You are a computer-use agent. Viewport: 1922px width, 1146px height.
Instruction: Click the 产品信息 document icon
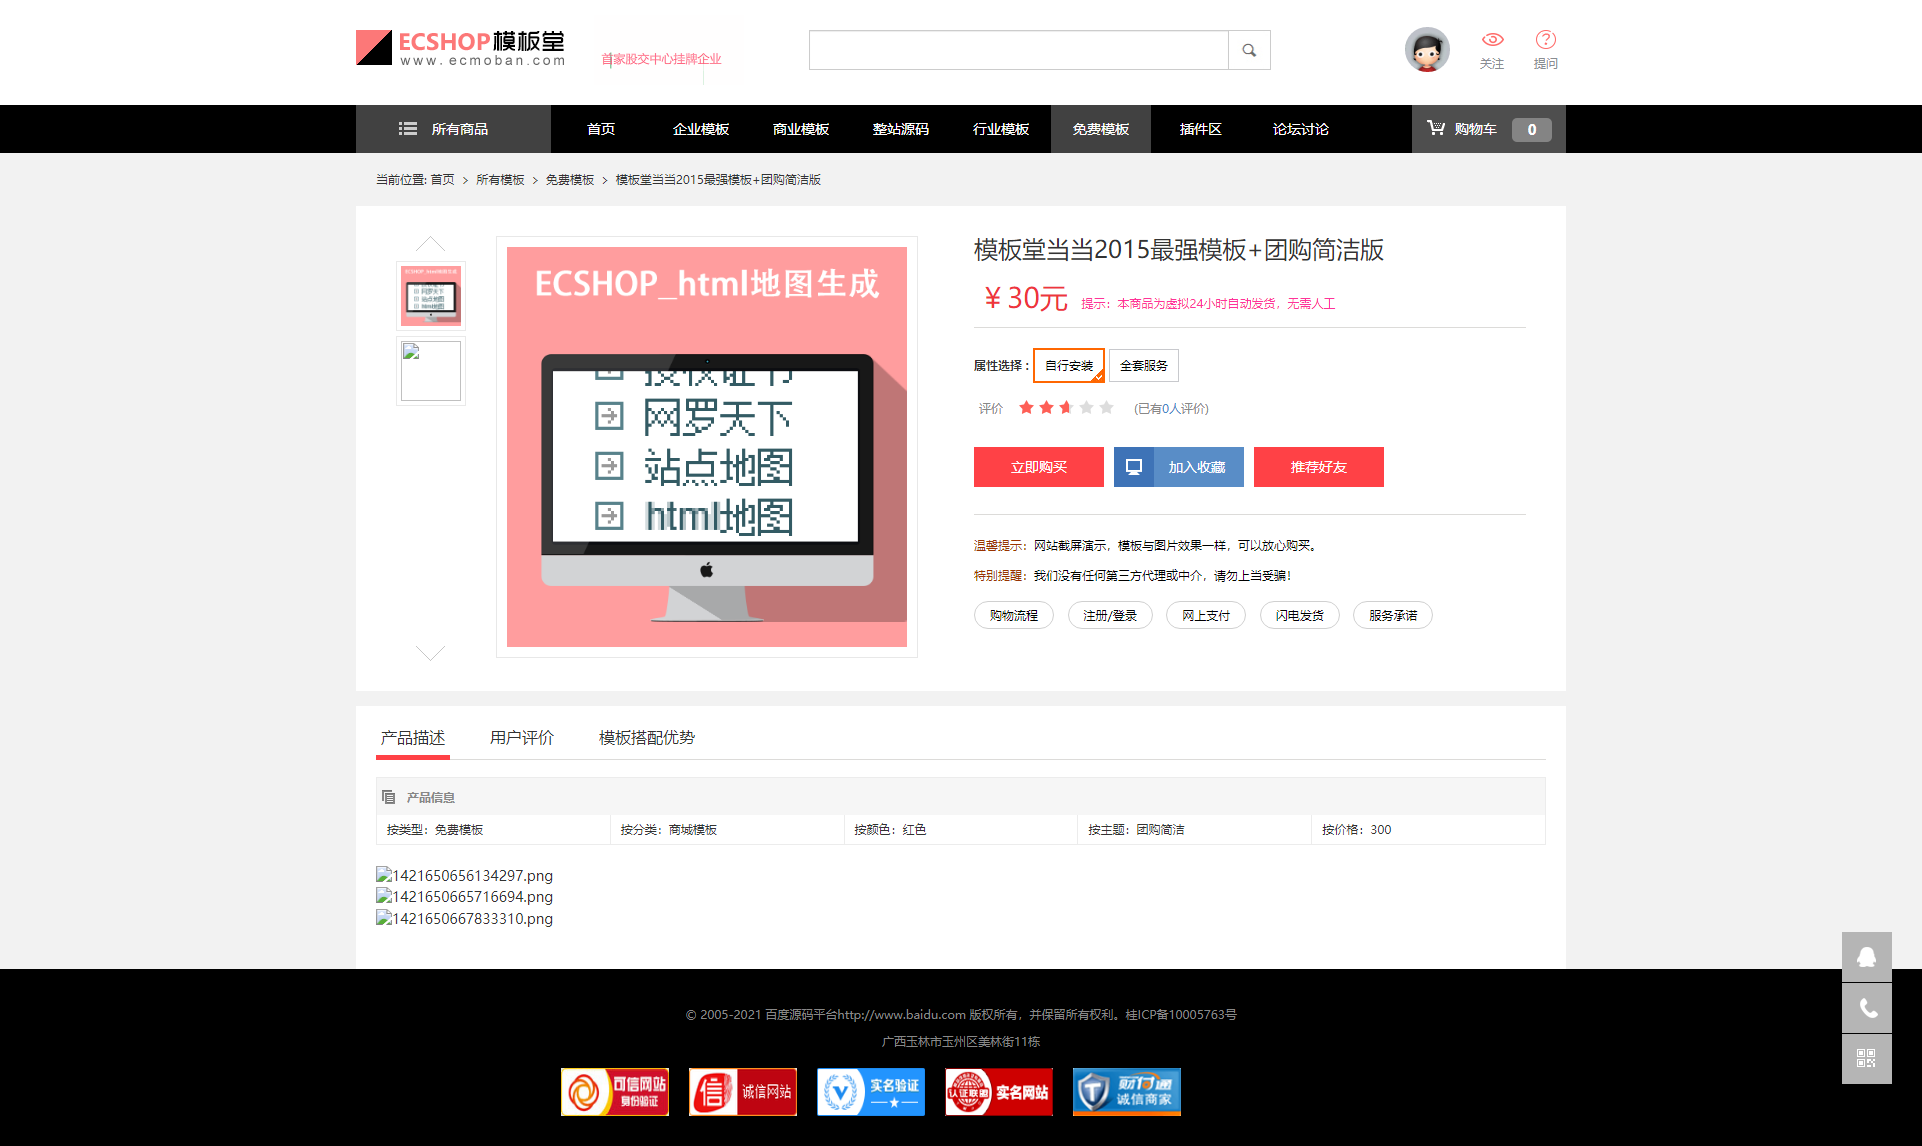point(389,797)
